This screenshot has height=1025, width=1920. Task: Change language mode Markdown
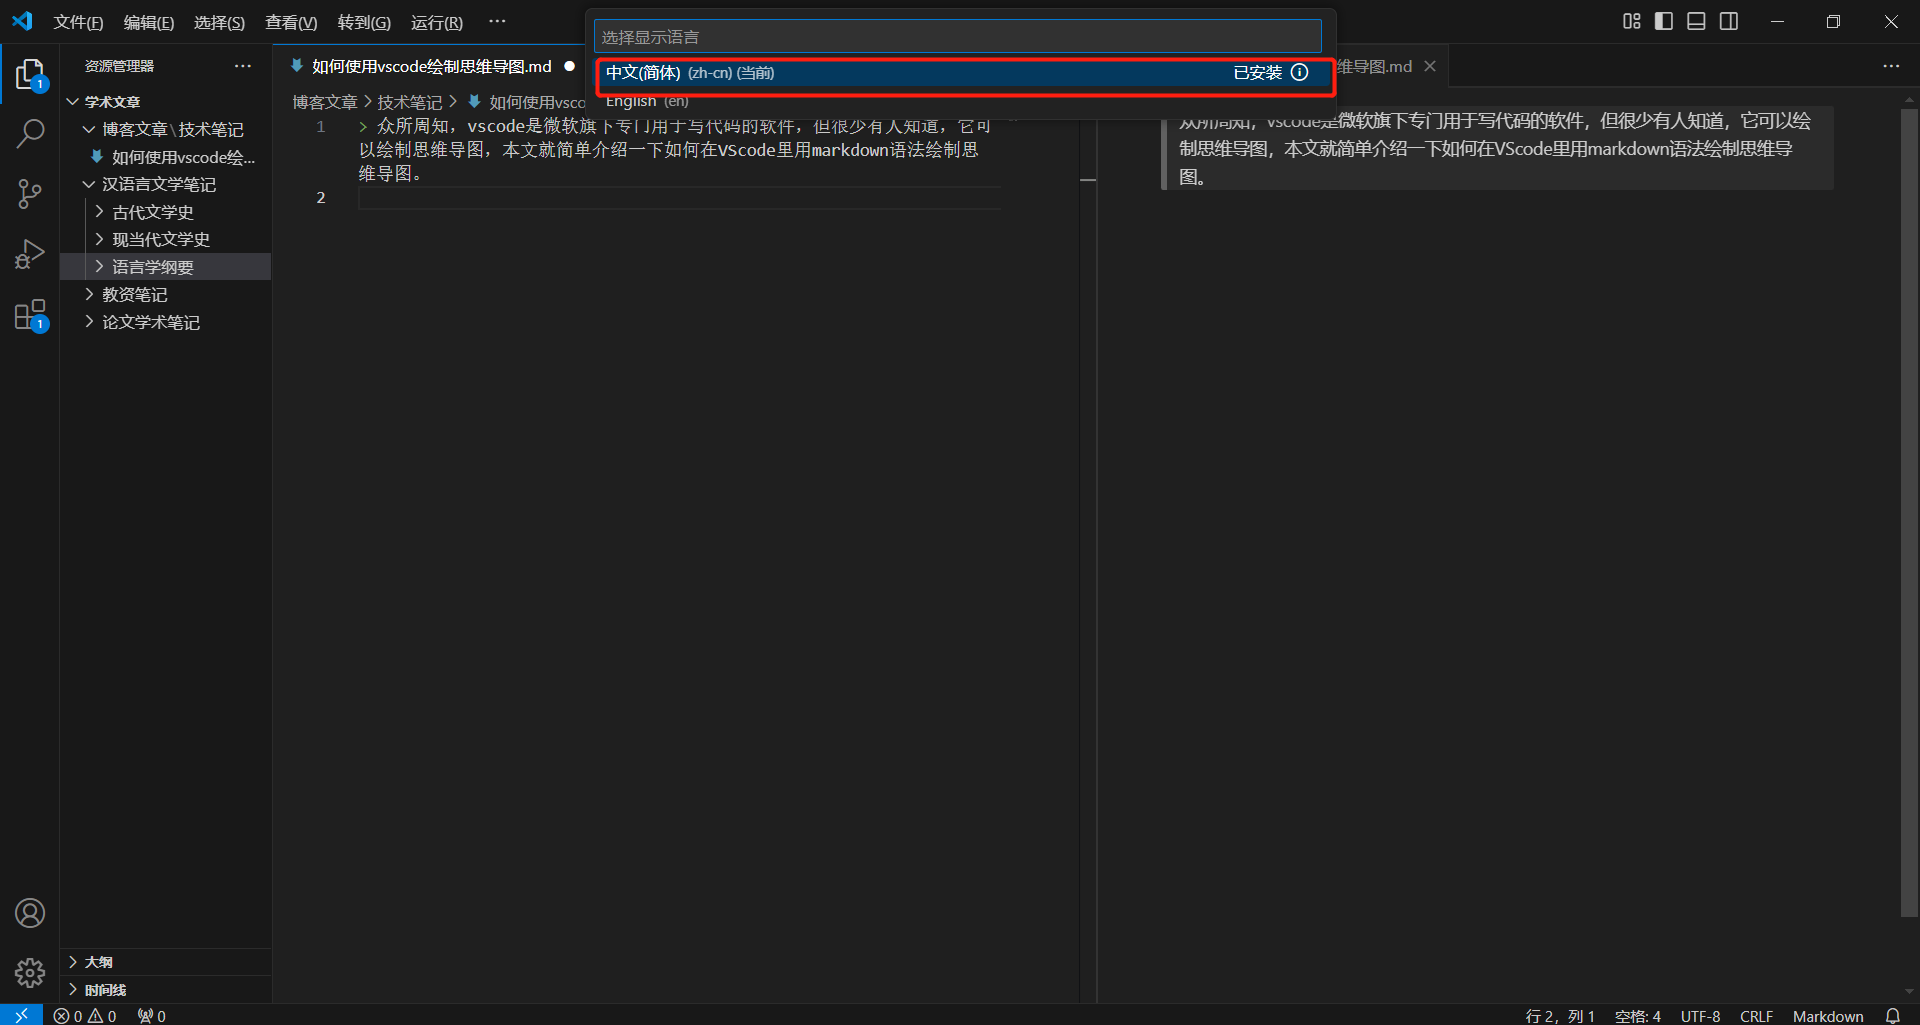coord(1828,1016)
